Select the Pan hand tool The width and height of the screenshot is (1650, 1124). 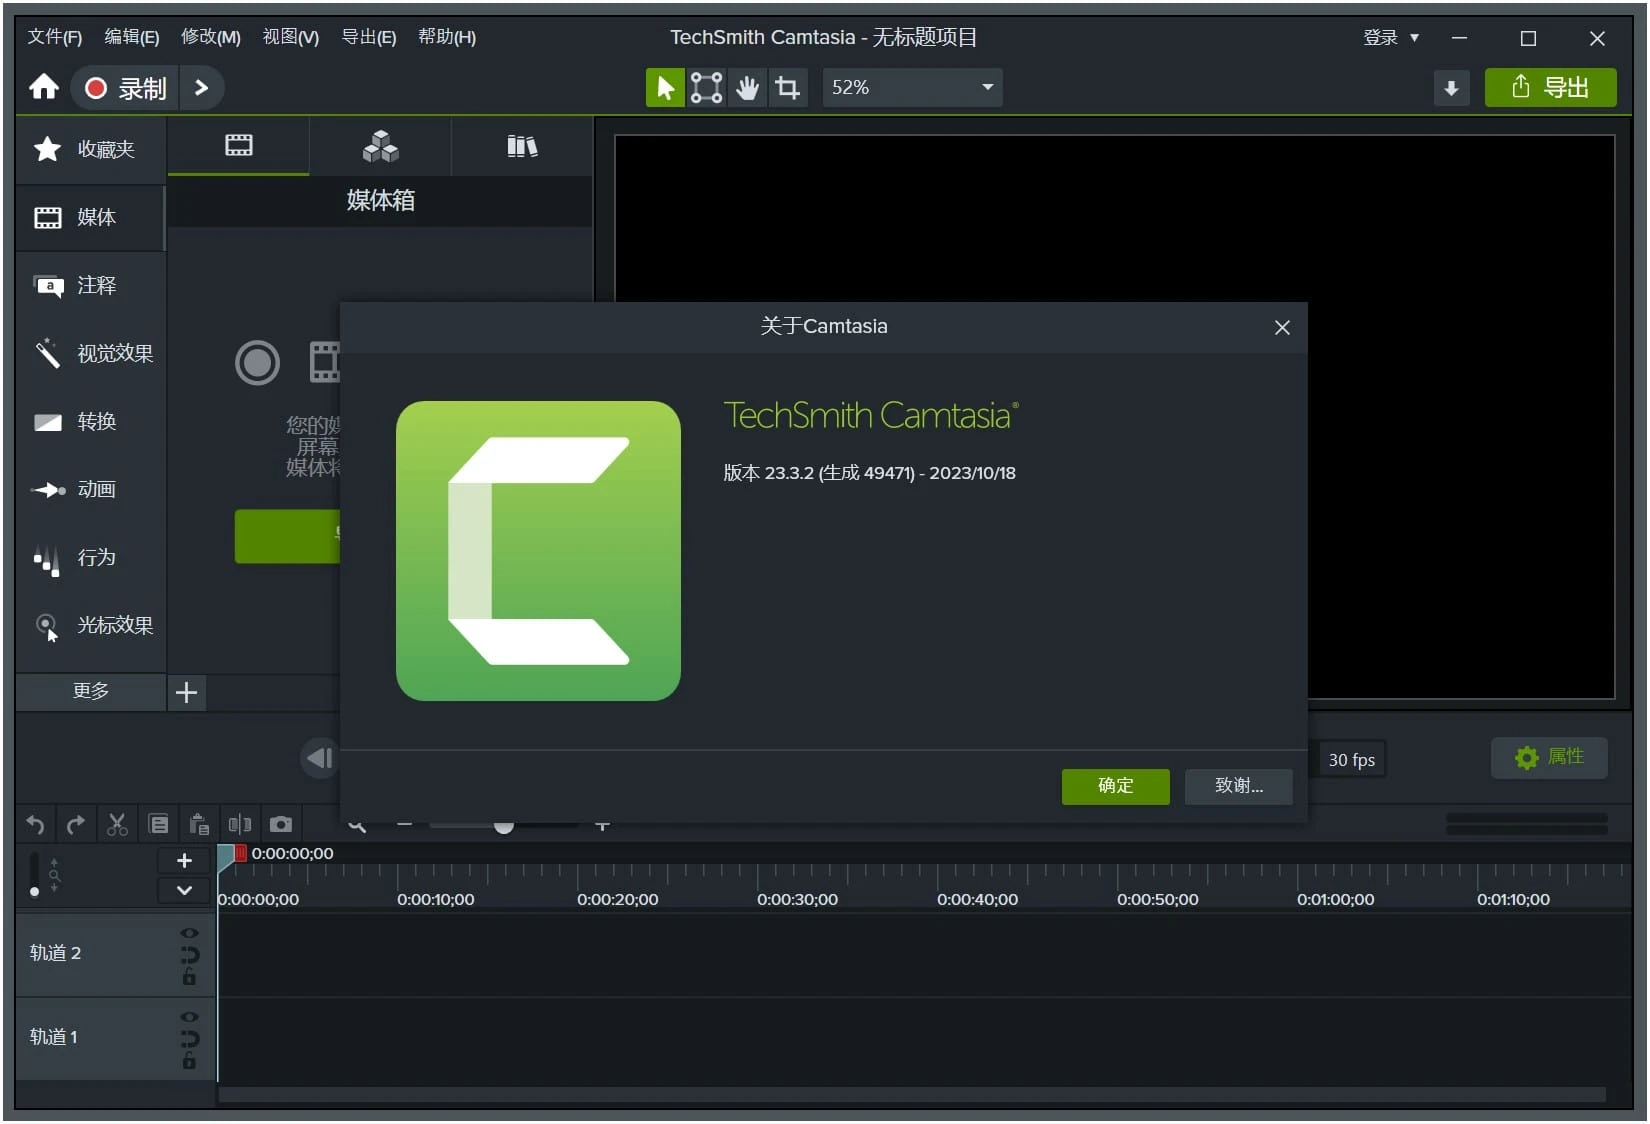coord(747,88)
